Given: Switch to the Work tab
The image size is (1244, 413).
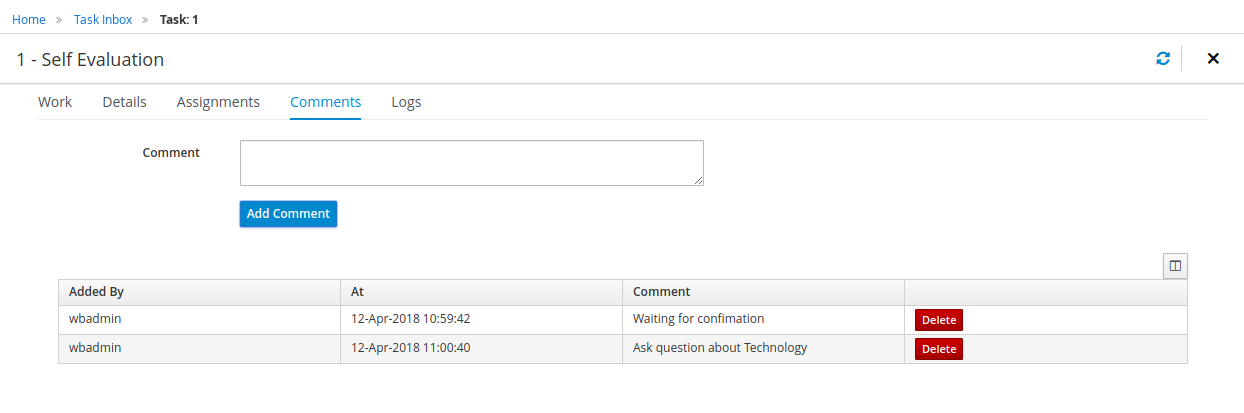Looking at the screenshot, I should [55, 102].
